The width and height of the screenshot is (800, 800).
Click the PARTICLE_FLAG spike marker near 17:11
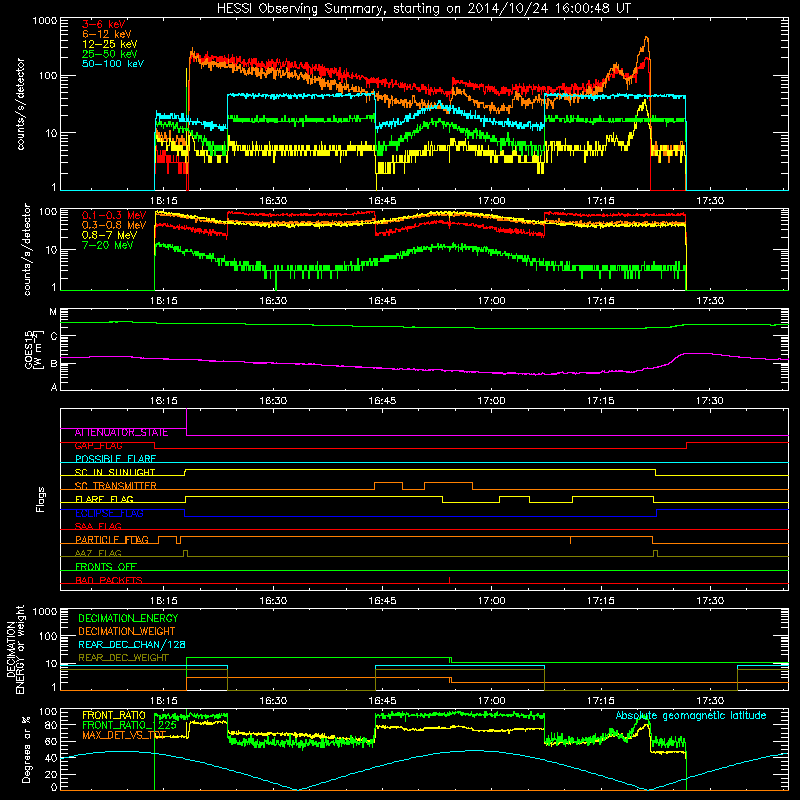[570, 540]
